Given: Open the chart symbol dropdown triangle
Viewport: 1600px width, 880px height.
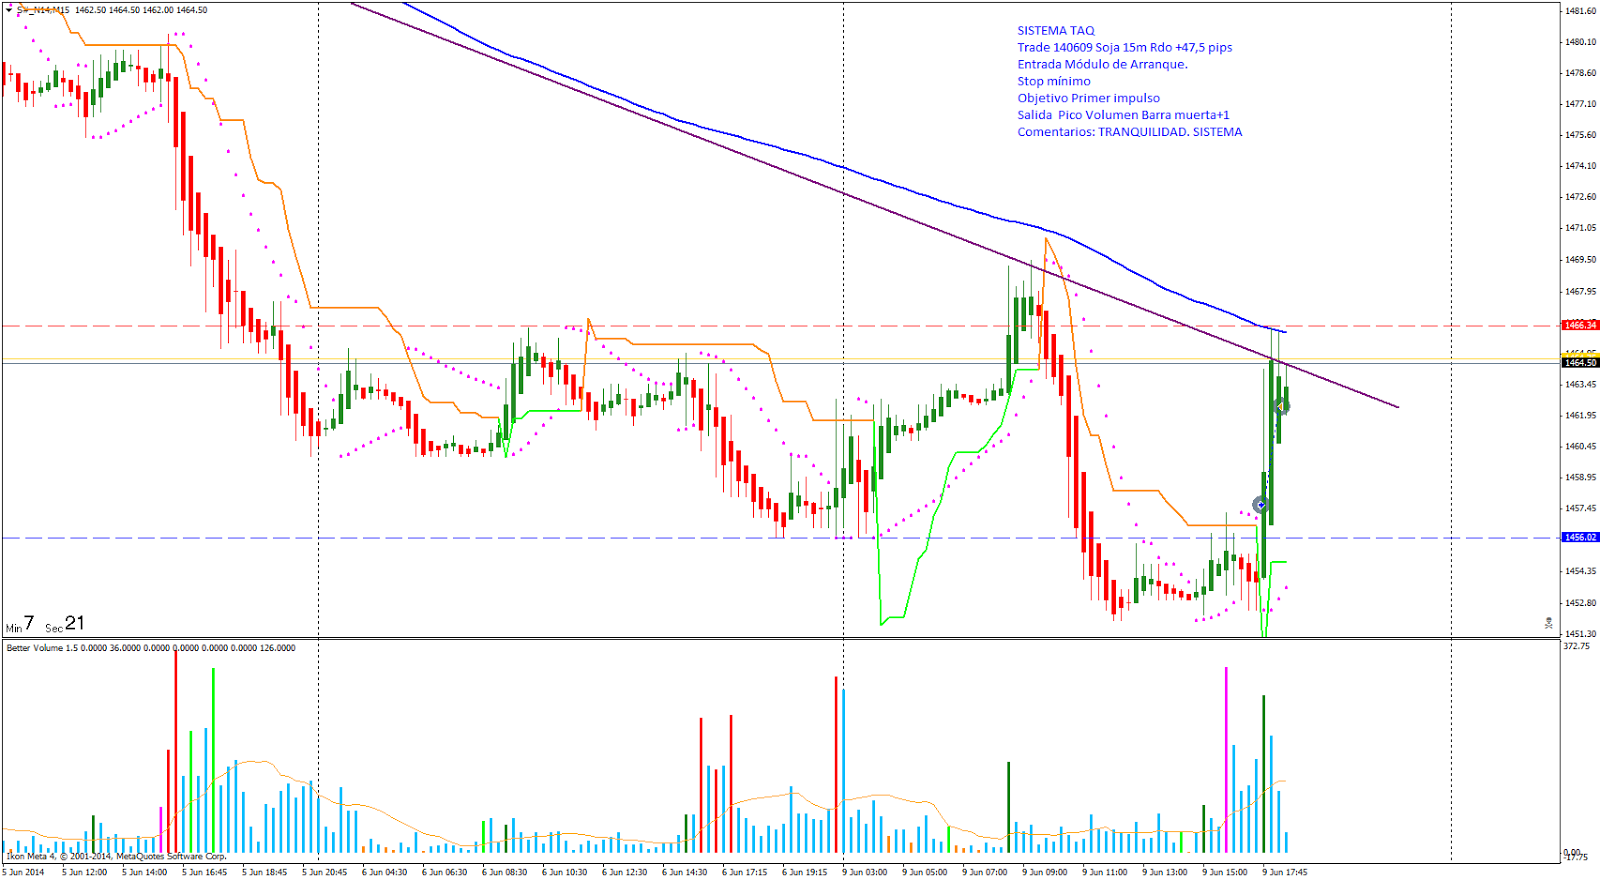Looking at the screenshot, I should tap(9, 10).
